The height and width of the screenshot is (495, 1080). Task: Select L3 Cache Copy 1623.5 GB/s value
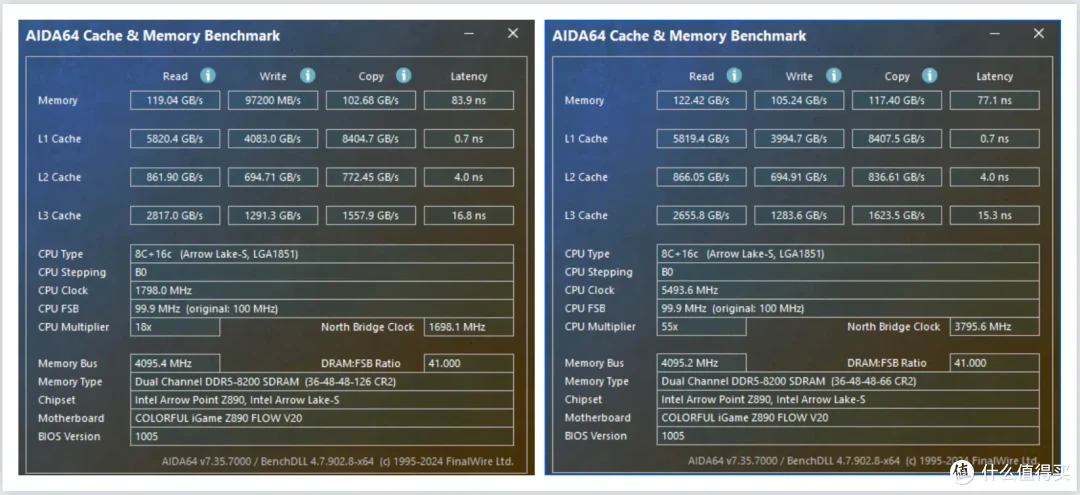897,216
